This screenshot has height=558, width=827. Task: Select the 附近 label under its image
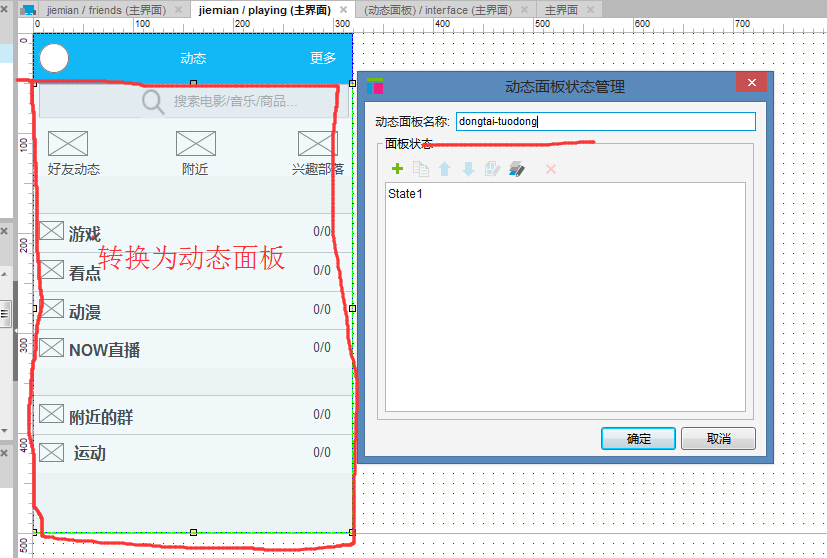click(x=195, y=169)
